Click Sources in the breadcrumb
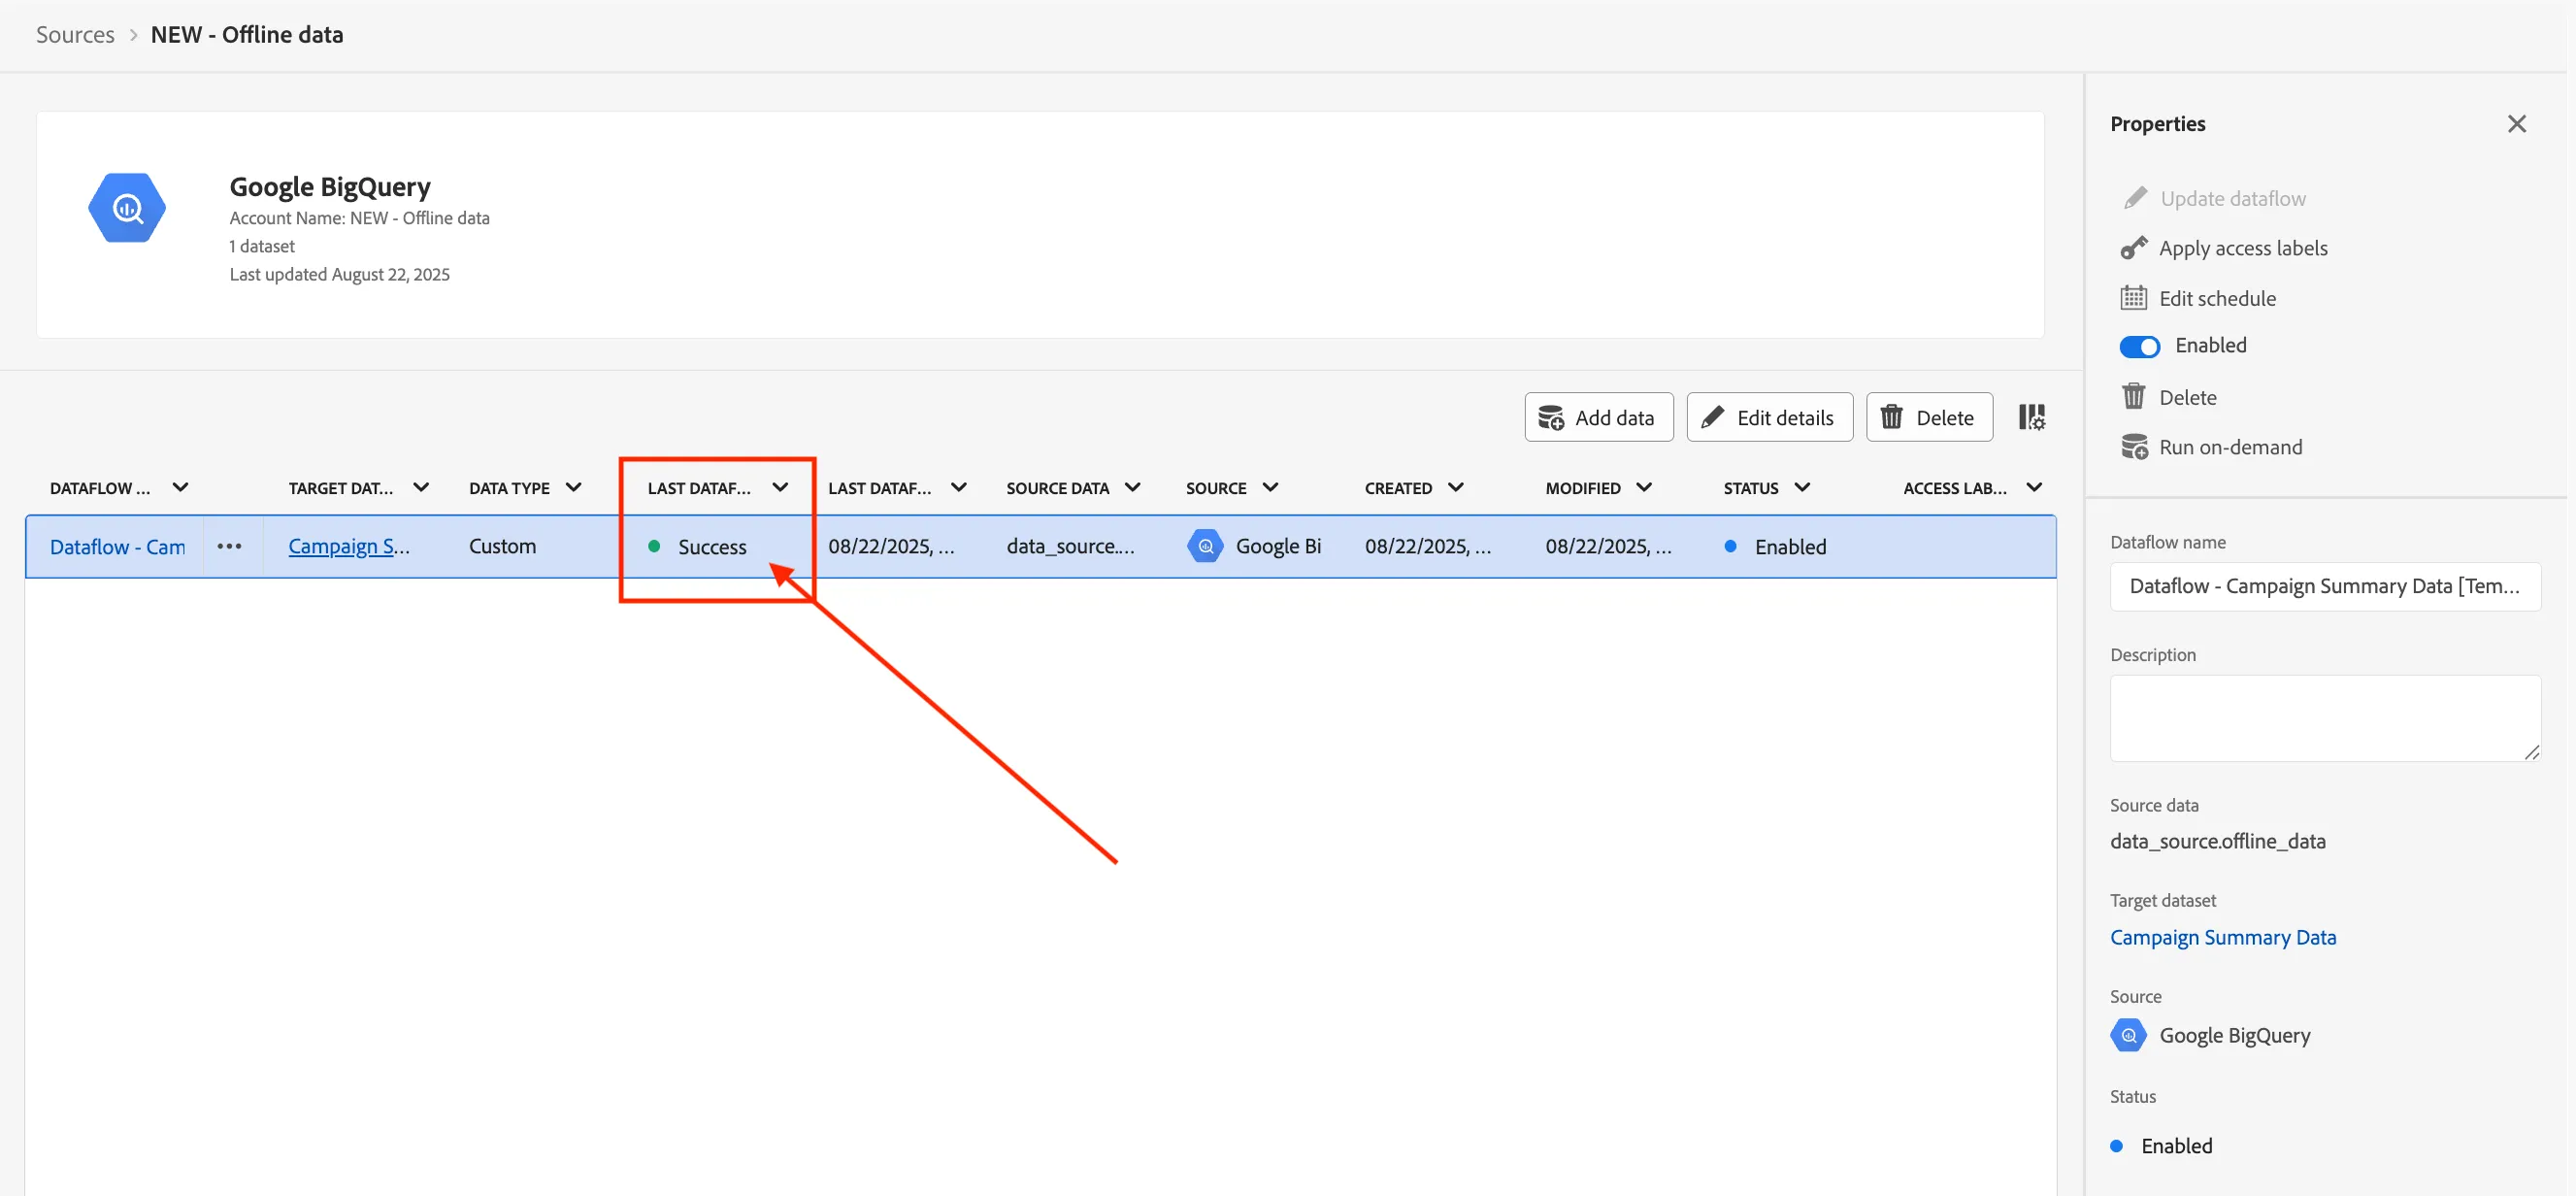 coord(75,34)
